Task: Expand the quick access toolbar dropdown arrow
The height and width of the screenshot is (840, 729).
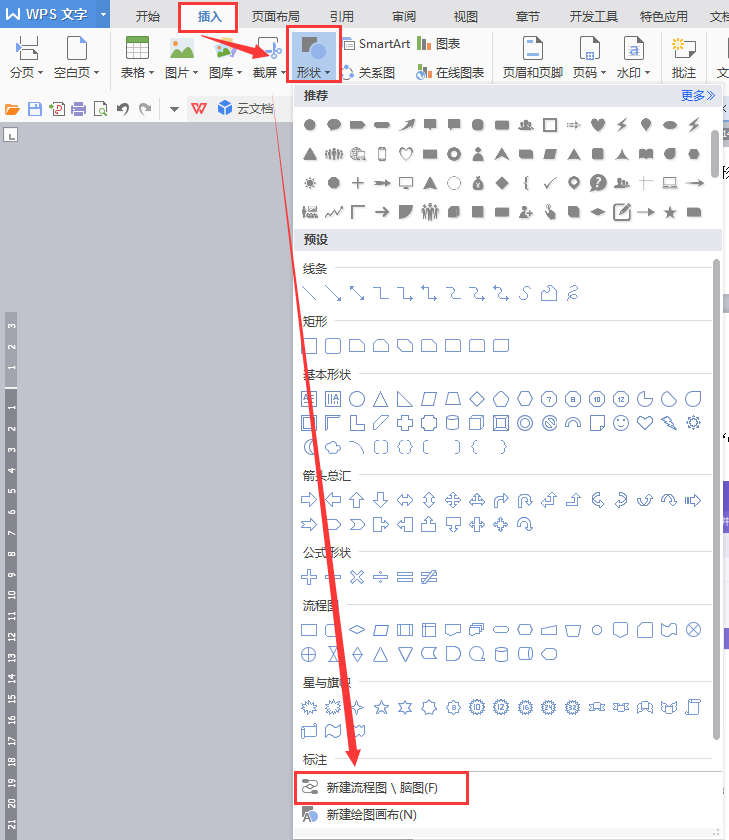Action: click(x=174, y=109)
